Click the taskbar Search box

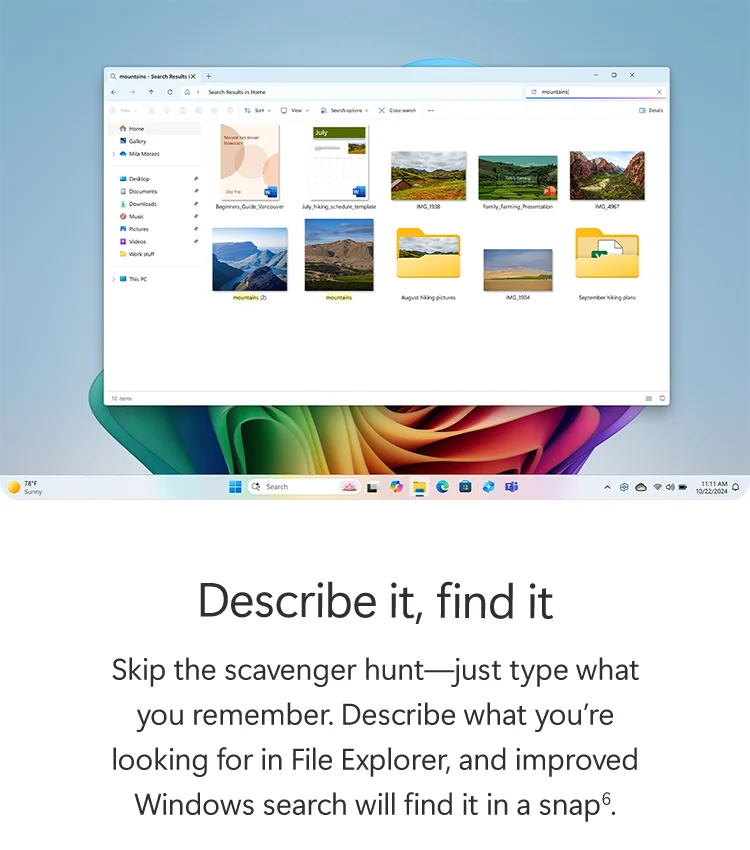coord(305,487)
